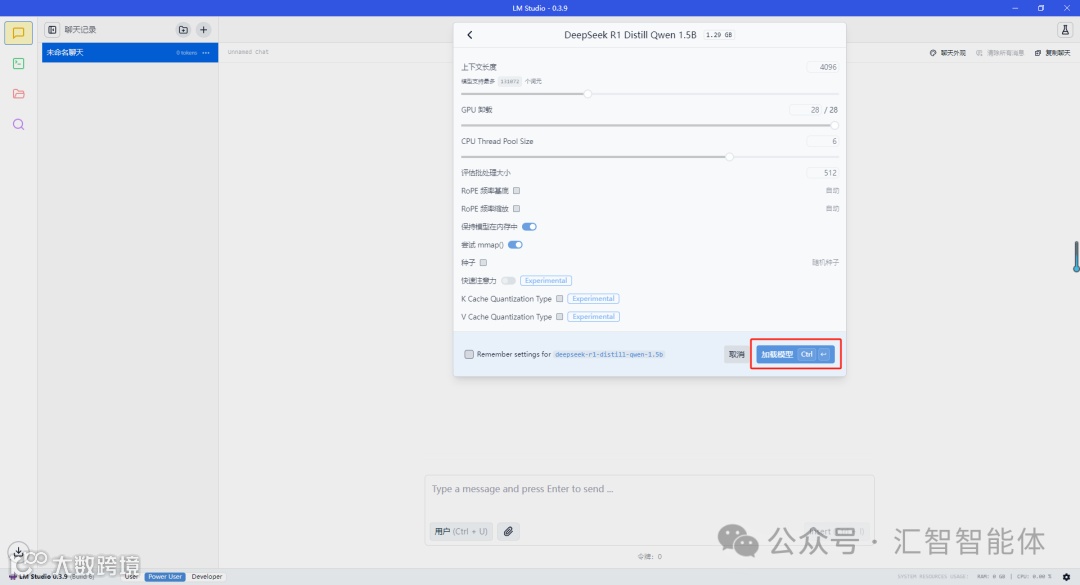Check the K Cache Quantization Type box
Viewport: 1080px width, 585px height.
pyautogui.click(x=560, y=298)
